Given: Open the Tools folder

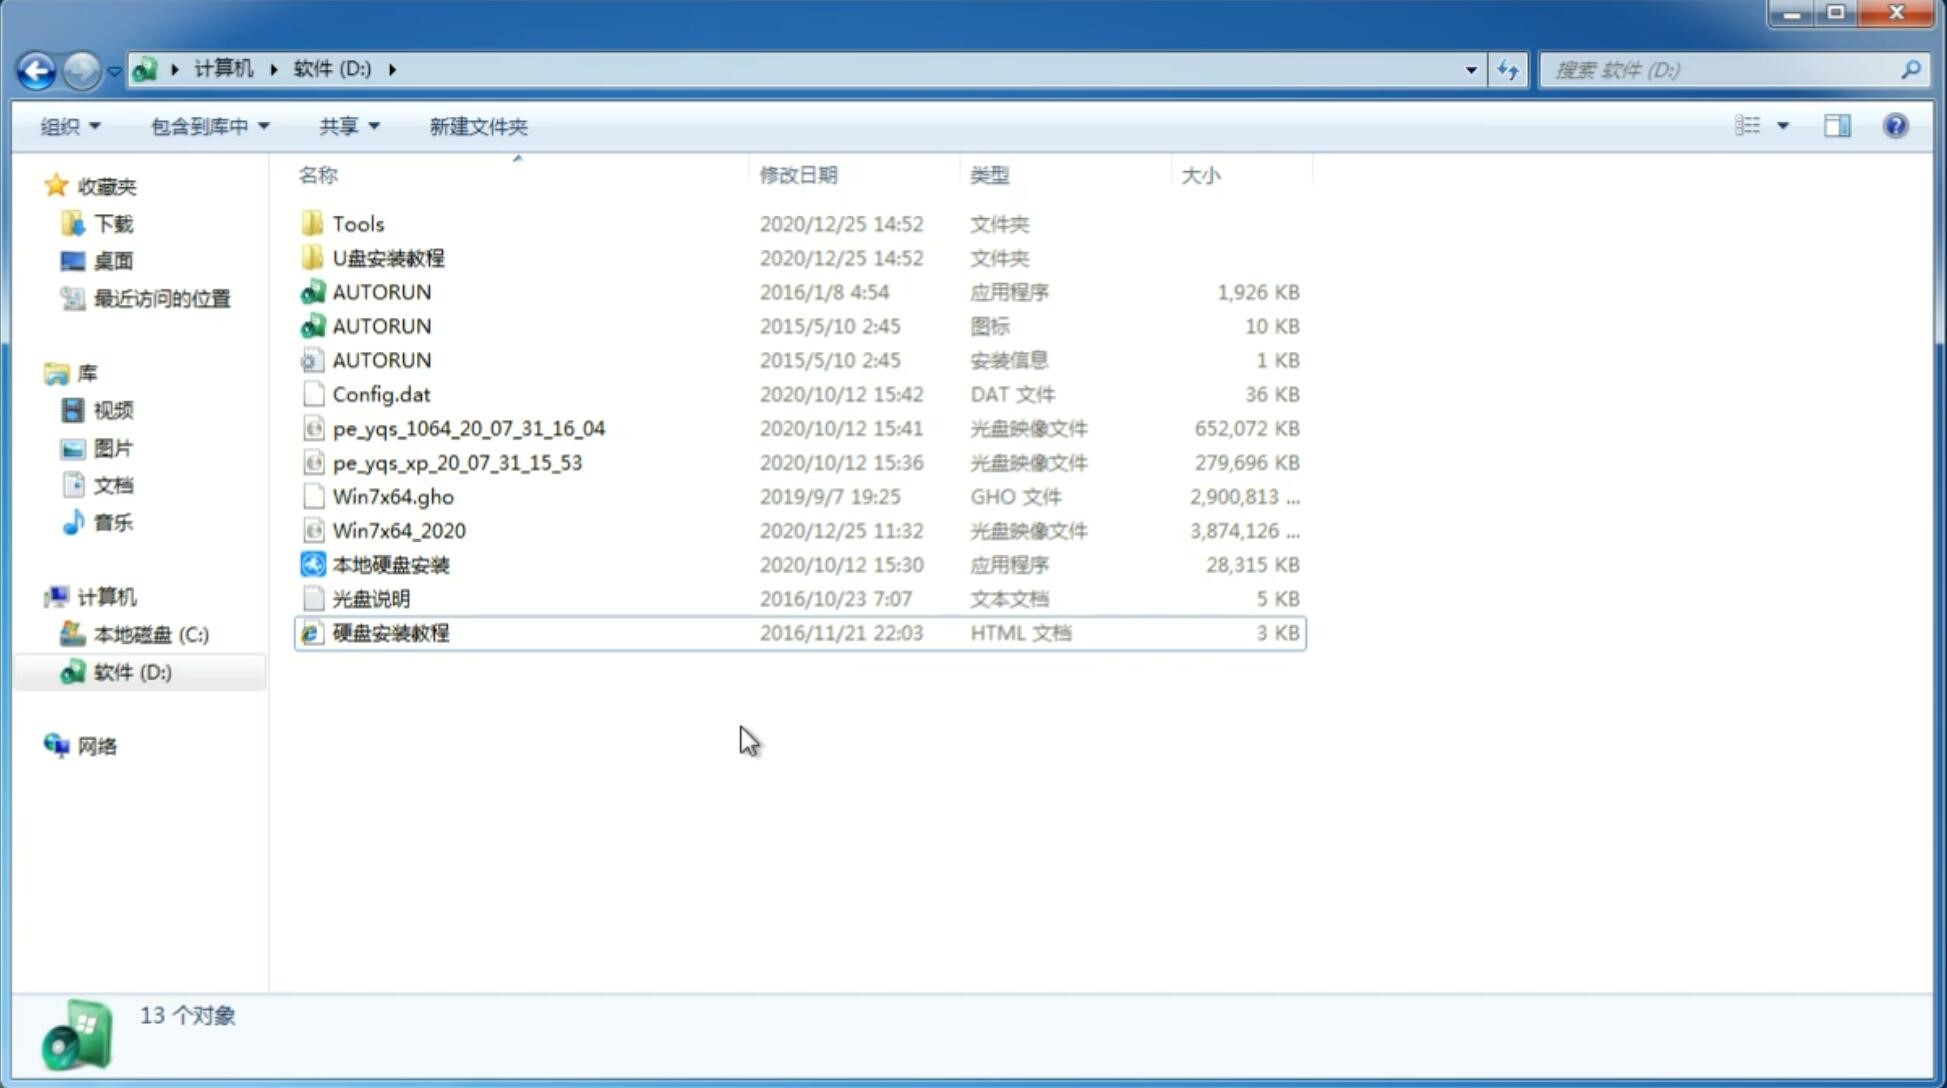Looking at the screenshot, I should tap(357, 223).
